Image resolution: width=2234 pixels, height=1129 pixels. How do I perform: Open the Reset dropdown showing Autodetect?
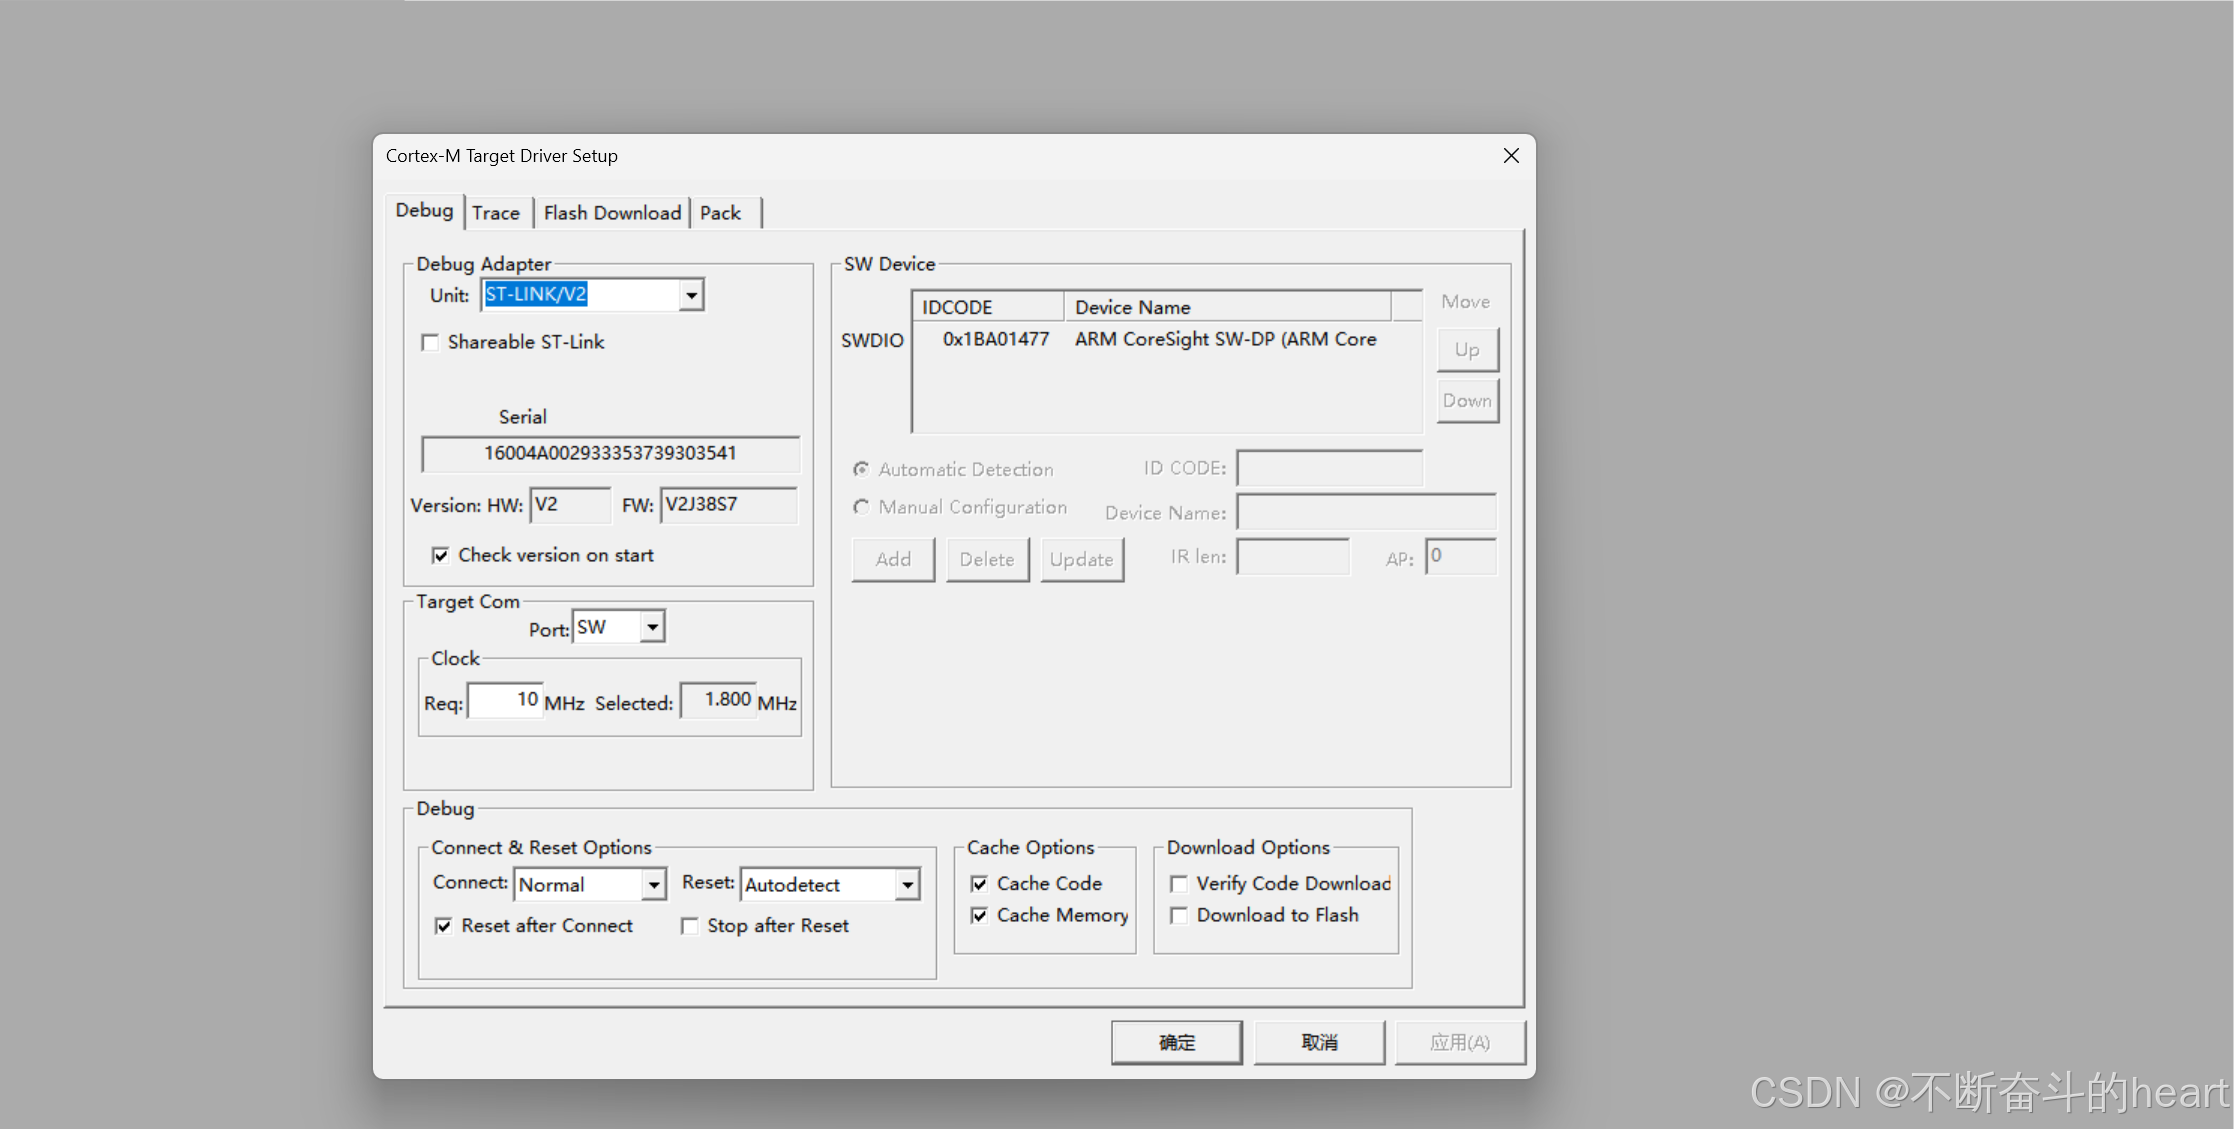tap(907, 884)
